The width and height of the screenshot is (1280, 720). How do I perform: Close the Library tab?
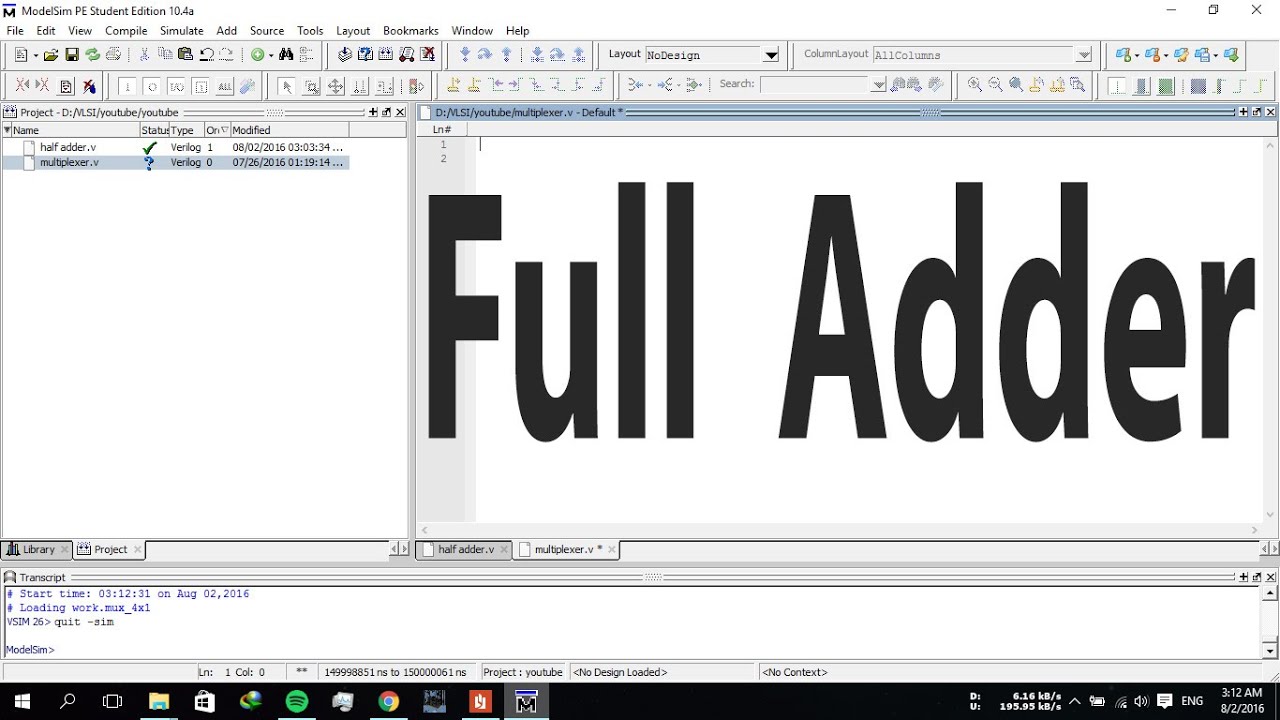tap(65, 549)
